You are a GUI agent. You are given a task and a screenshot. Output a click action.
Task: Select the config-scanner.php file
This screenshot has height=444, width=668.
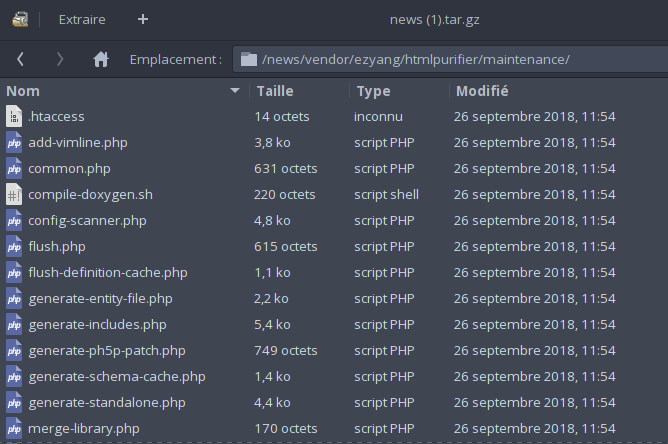click(x=334, y=220)
